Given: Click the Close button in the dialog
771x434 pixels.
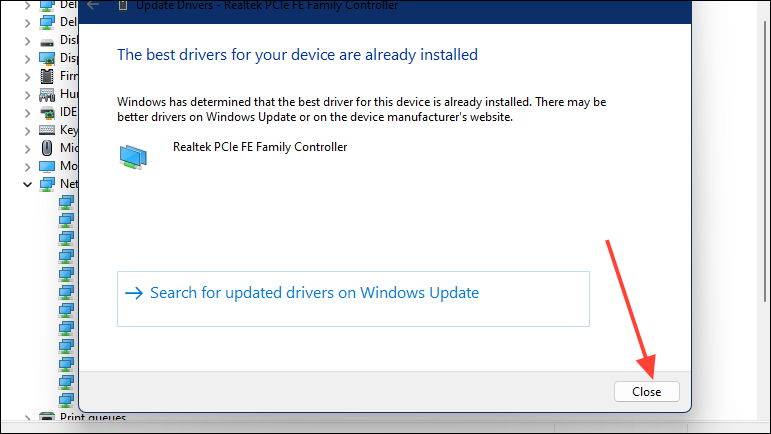Looking at the screenshot, I should pos(646,392).
